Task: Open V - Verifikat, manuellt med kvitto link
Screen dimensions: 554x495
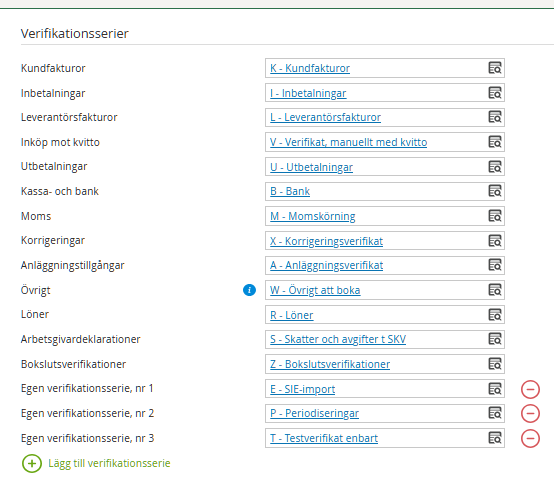Action: pyautogui.click(x=349, y=142)
